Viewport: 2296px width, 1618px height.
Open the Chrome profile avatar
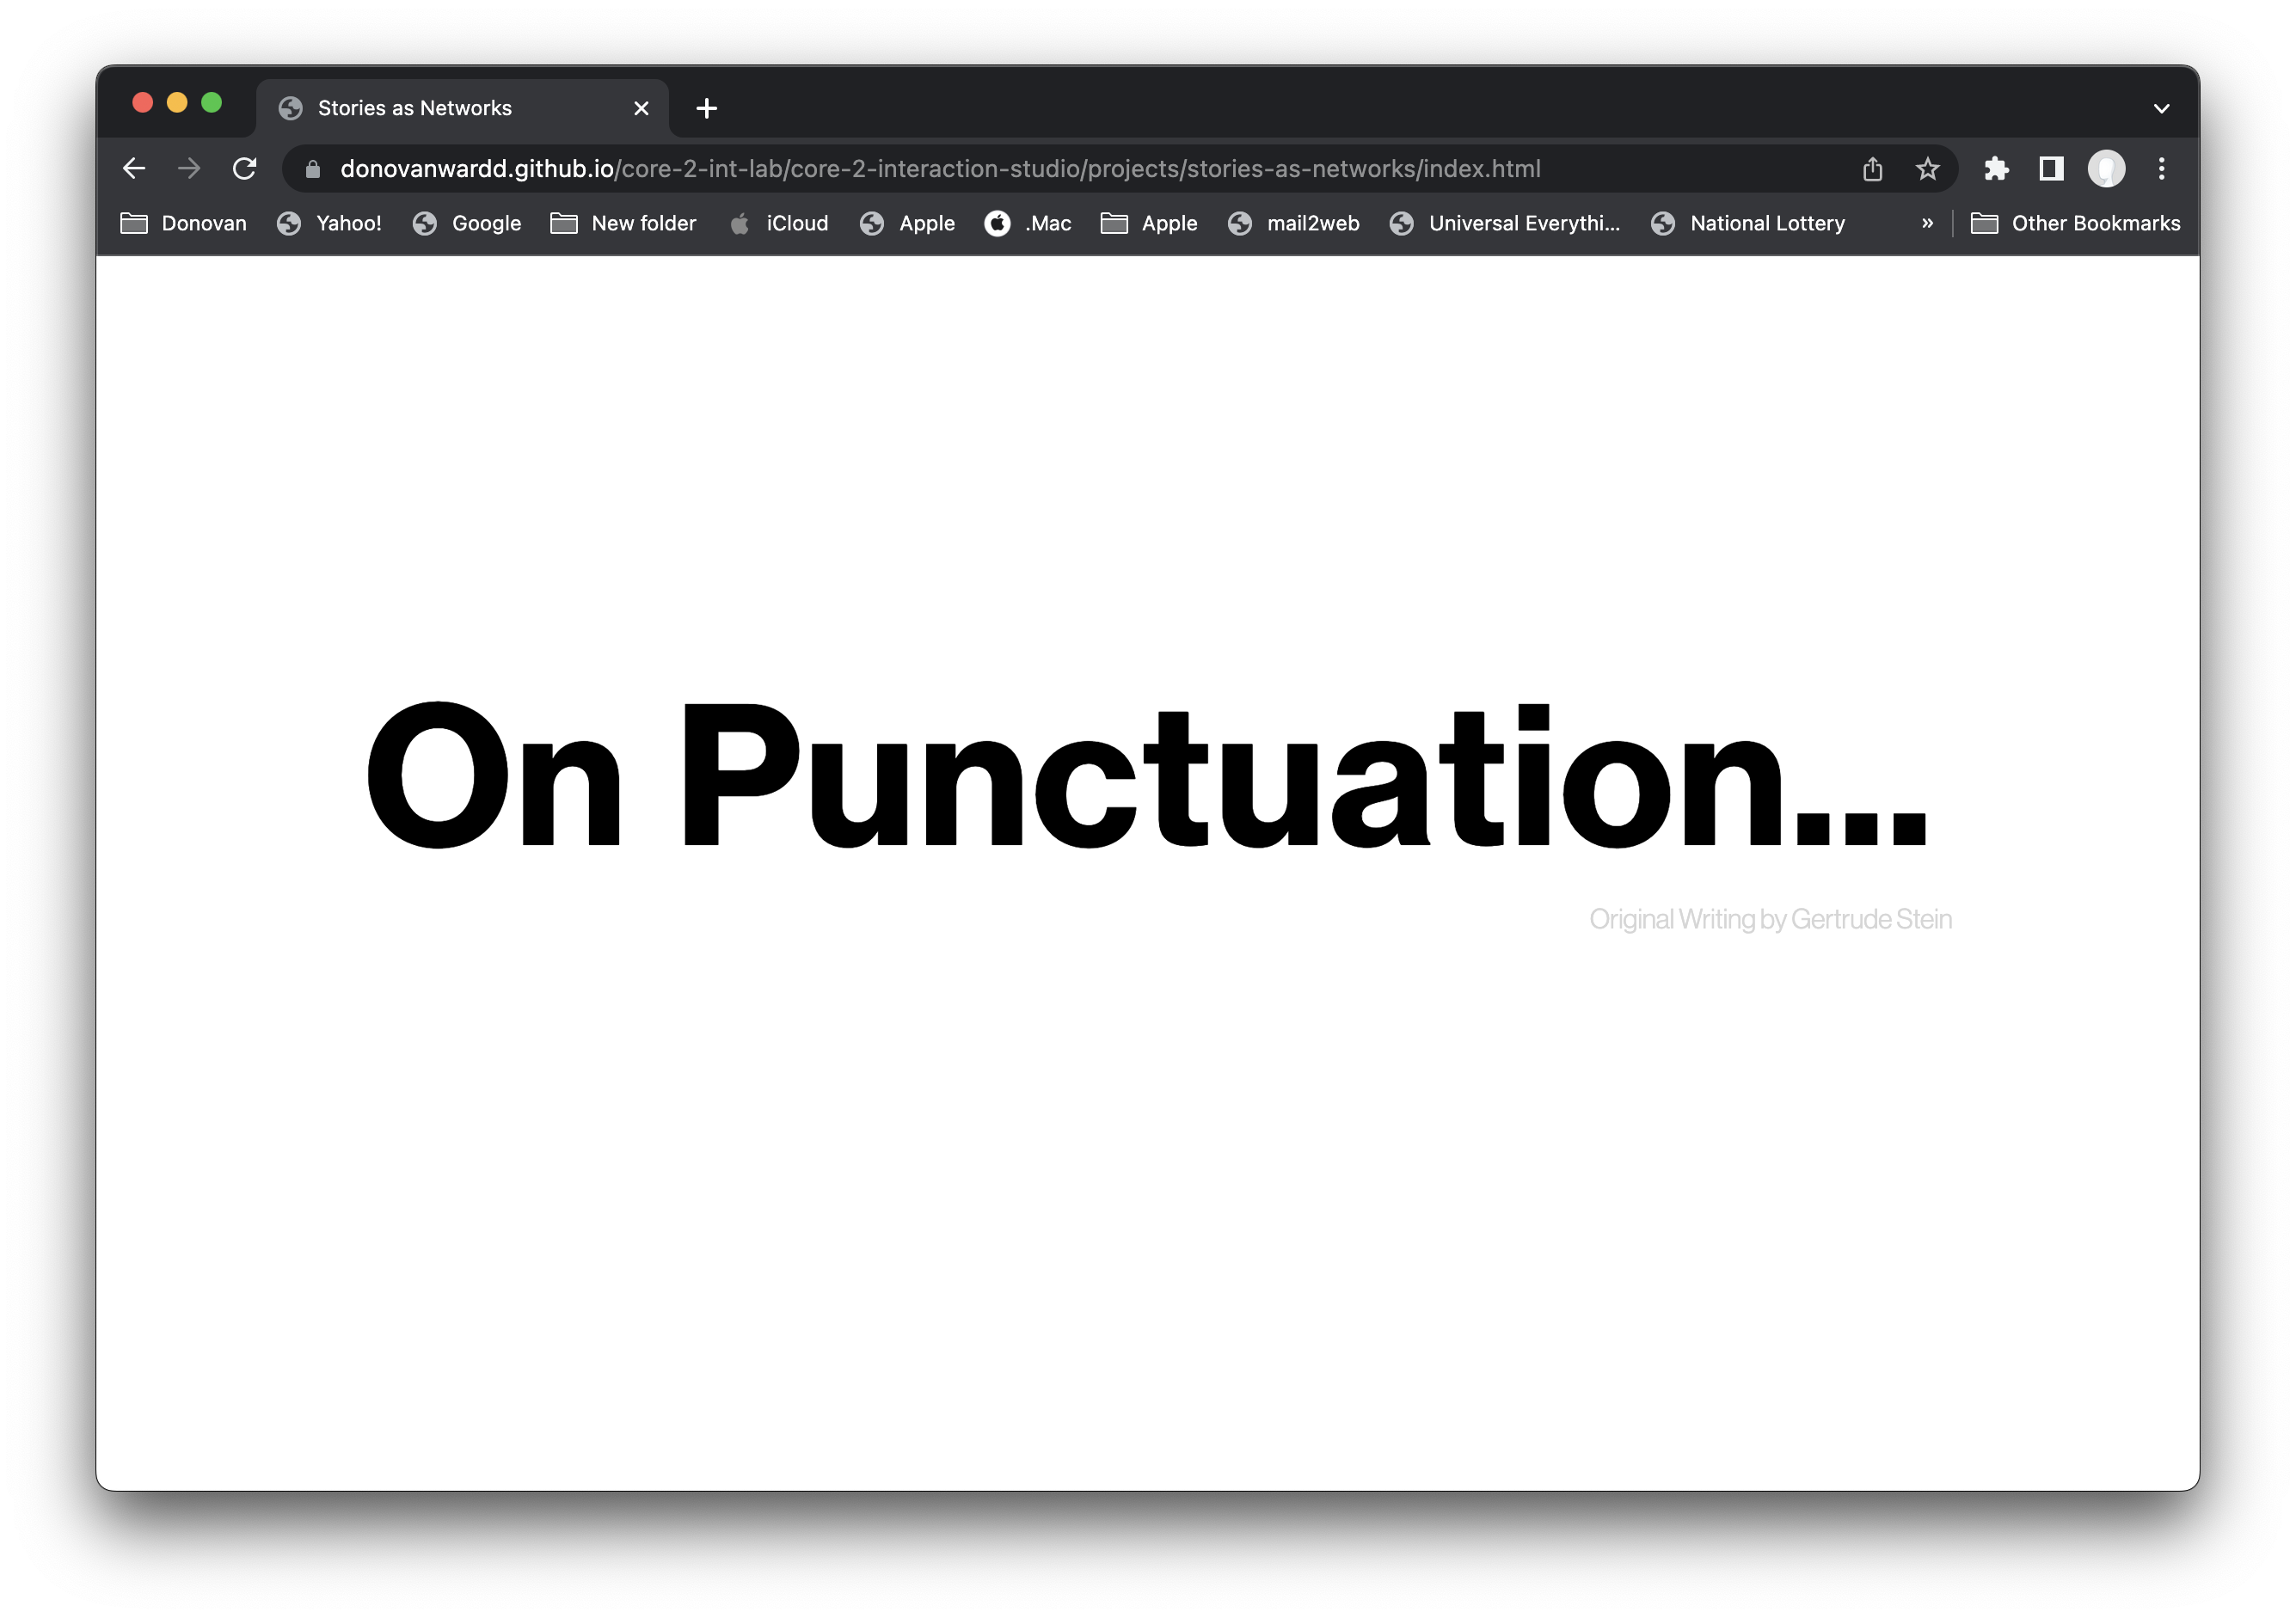click(x=2106, y=169)
